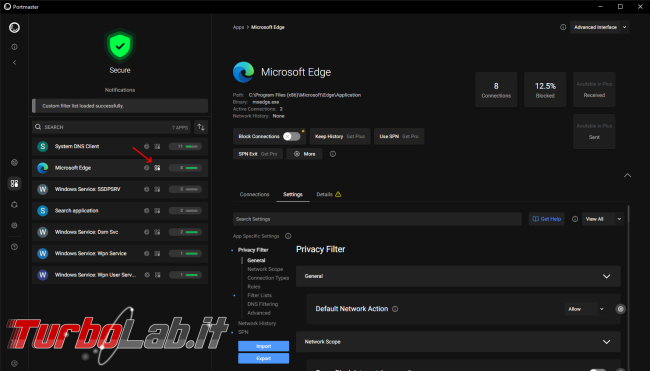This screenshot has height=371, width=650.
Task: Click the Microsoft Edge connection count bar
Action: point(185,168)
